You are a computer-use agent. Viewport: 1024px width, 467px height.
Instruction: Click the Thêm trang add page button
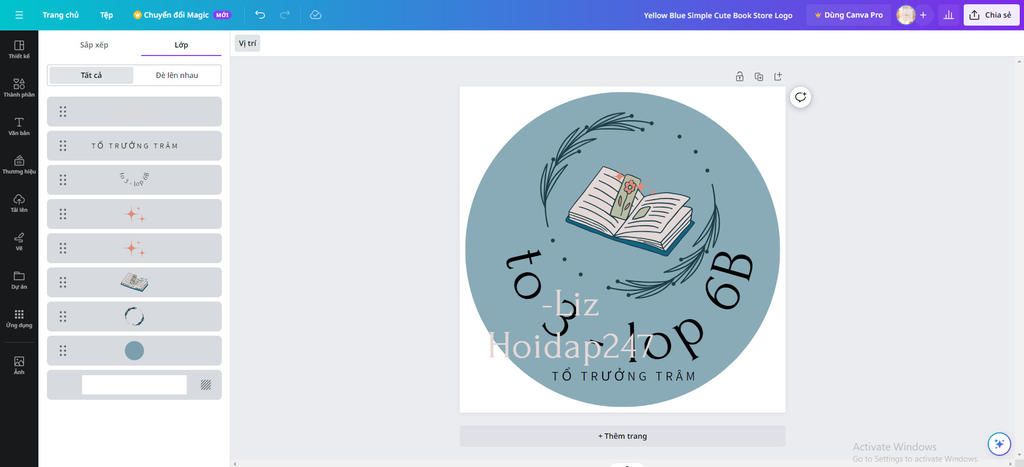(622, 436)
